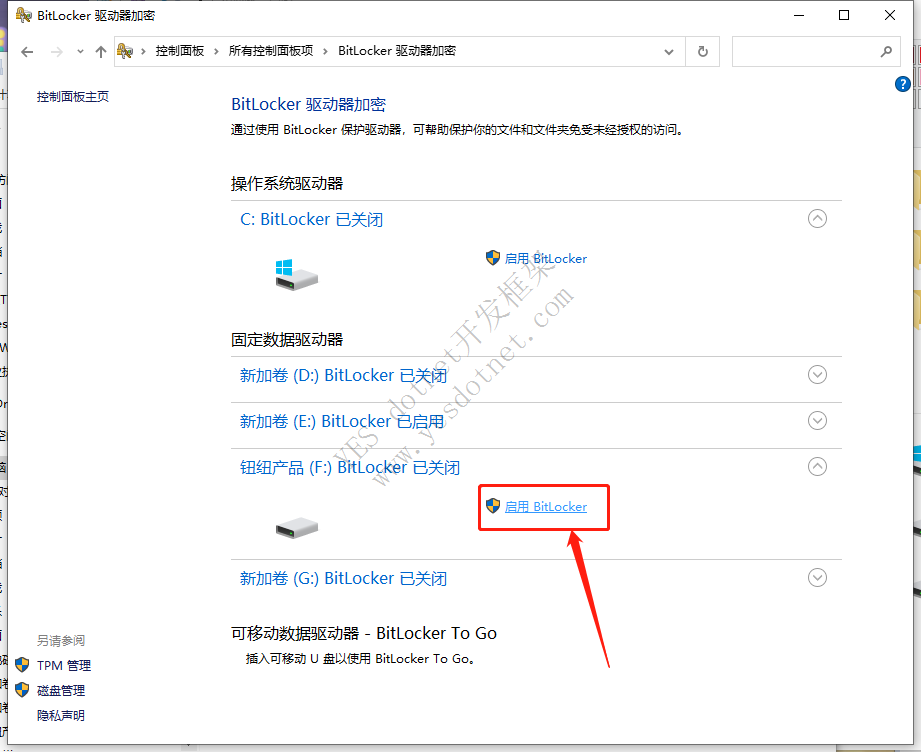Expand the 新加卷 (G:) section
Image resolution: width=921 pixels, height=752 pixels.
click(817, 578)
